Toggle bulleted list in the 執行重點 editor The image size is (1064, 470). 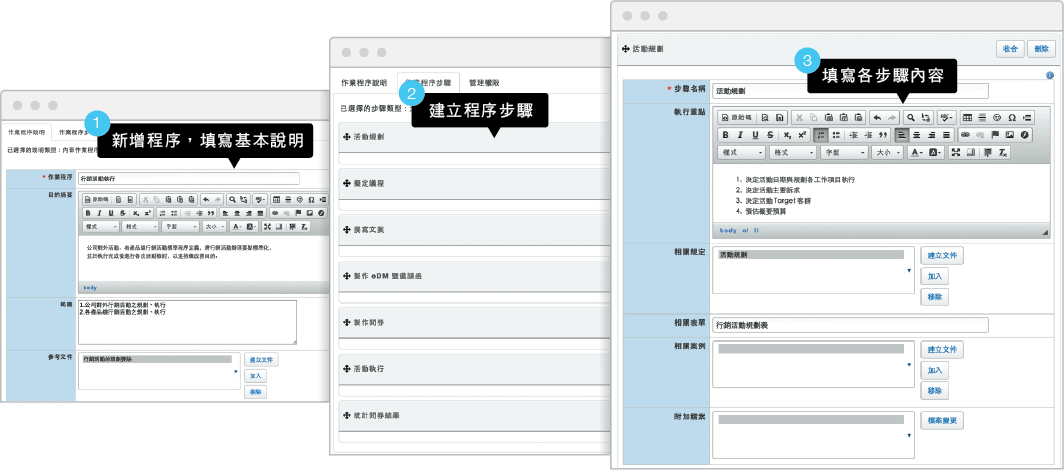click(836, 135)
